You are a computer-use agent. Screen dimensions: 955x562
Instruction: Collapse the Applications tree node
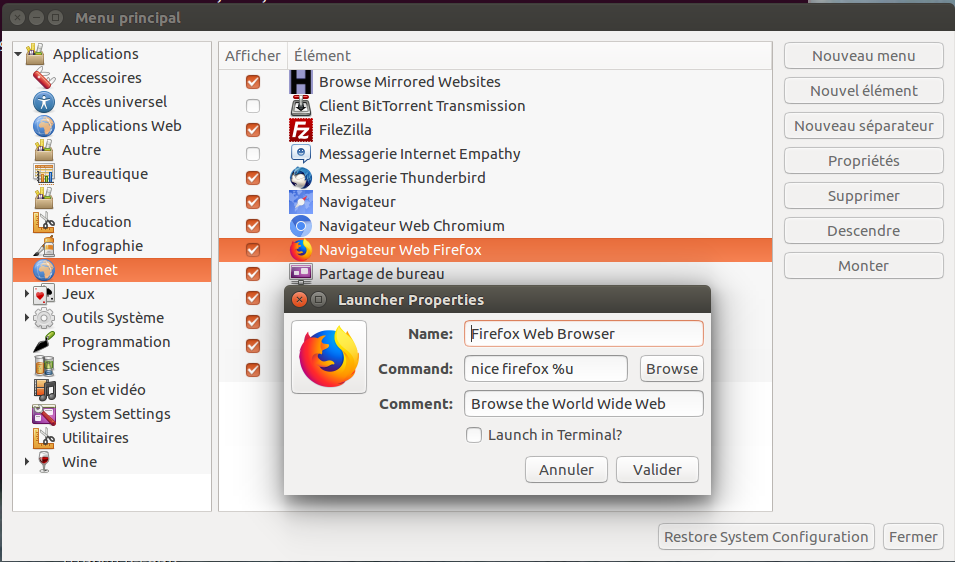tap(18, 54)
